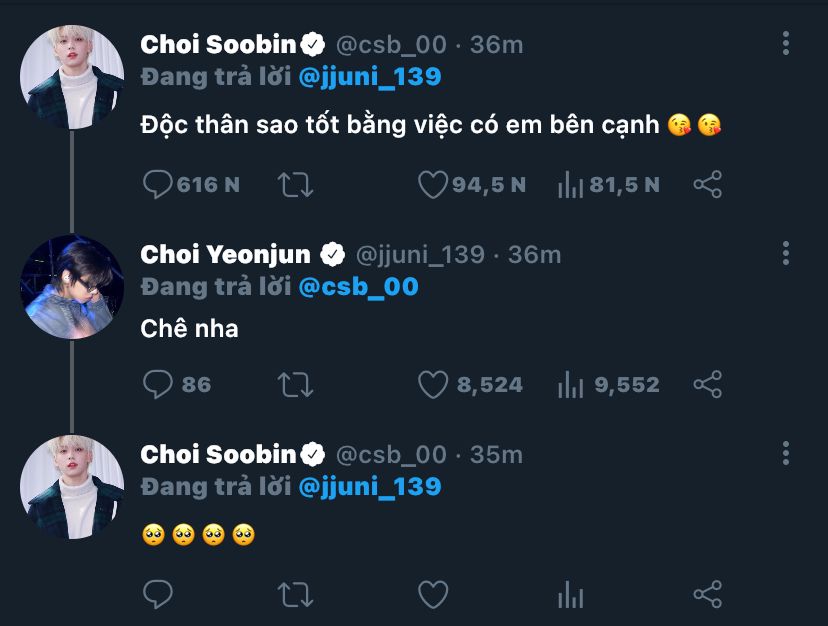Open the 36m timestamp on Soobin's first tweet

497,45
